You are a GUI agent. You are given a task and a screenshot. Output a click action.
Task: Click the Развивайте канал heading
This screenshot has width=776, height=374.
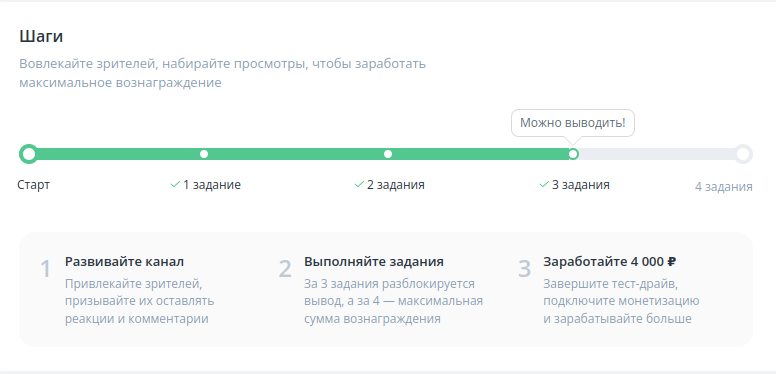(x=124, y=262)
